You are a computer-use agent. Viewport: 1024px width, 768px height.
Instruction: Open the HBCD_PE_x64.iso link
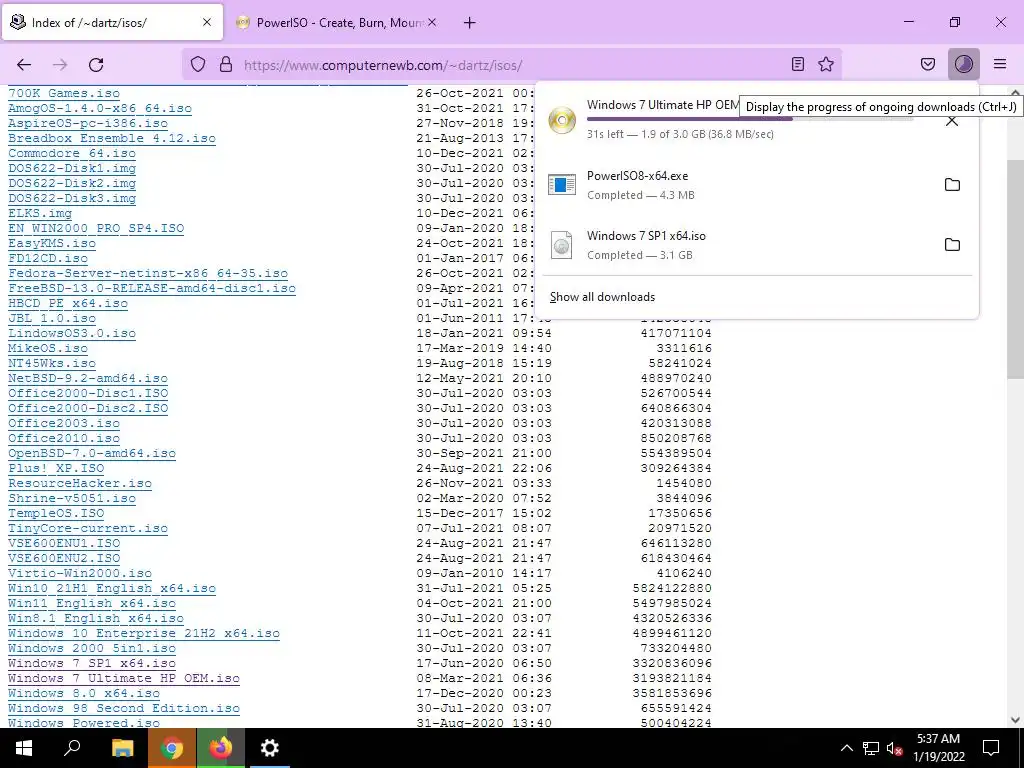point(68,303)
